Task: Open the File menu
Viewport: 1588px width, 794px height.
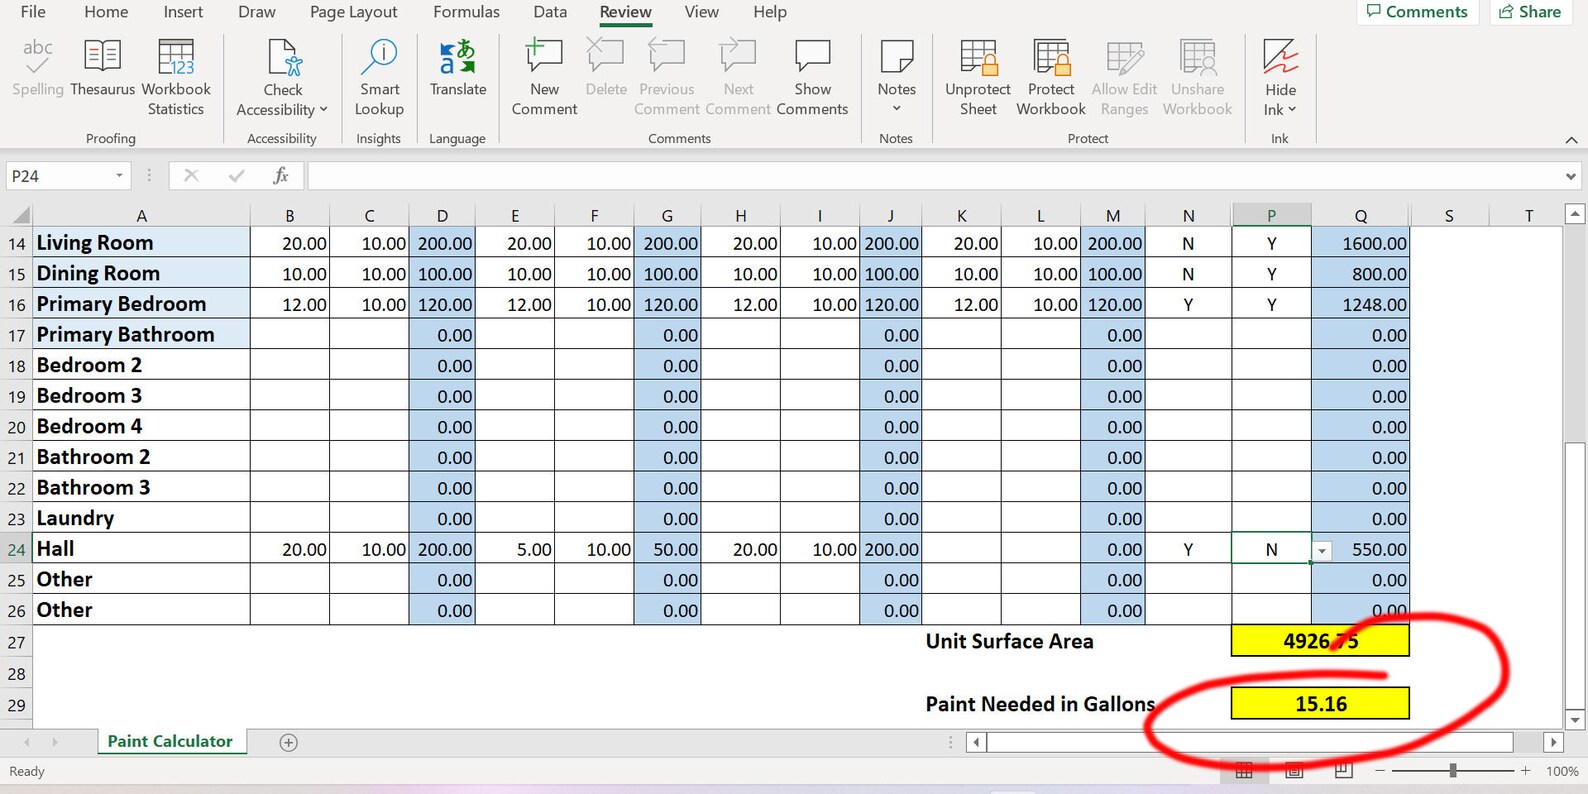Action: (x=33, y=12)
